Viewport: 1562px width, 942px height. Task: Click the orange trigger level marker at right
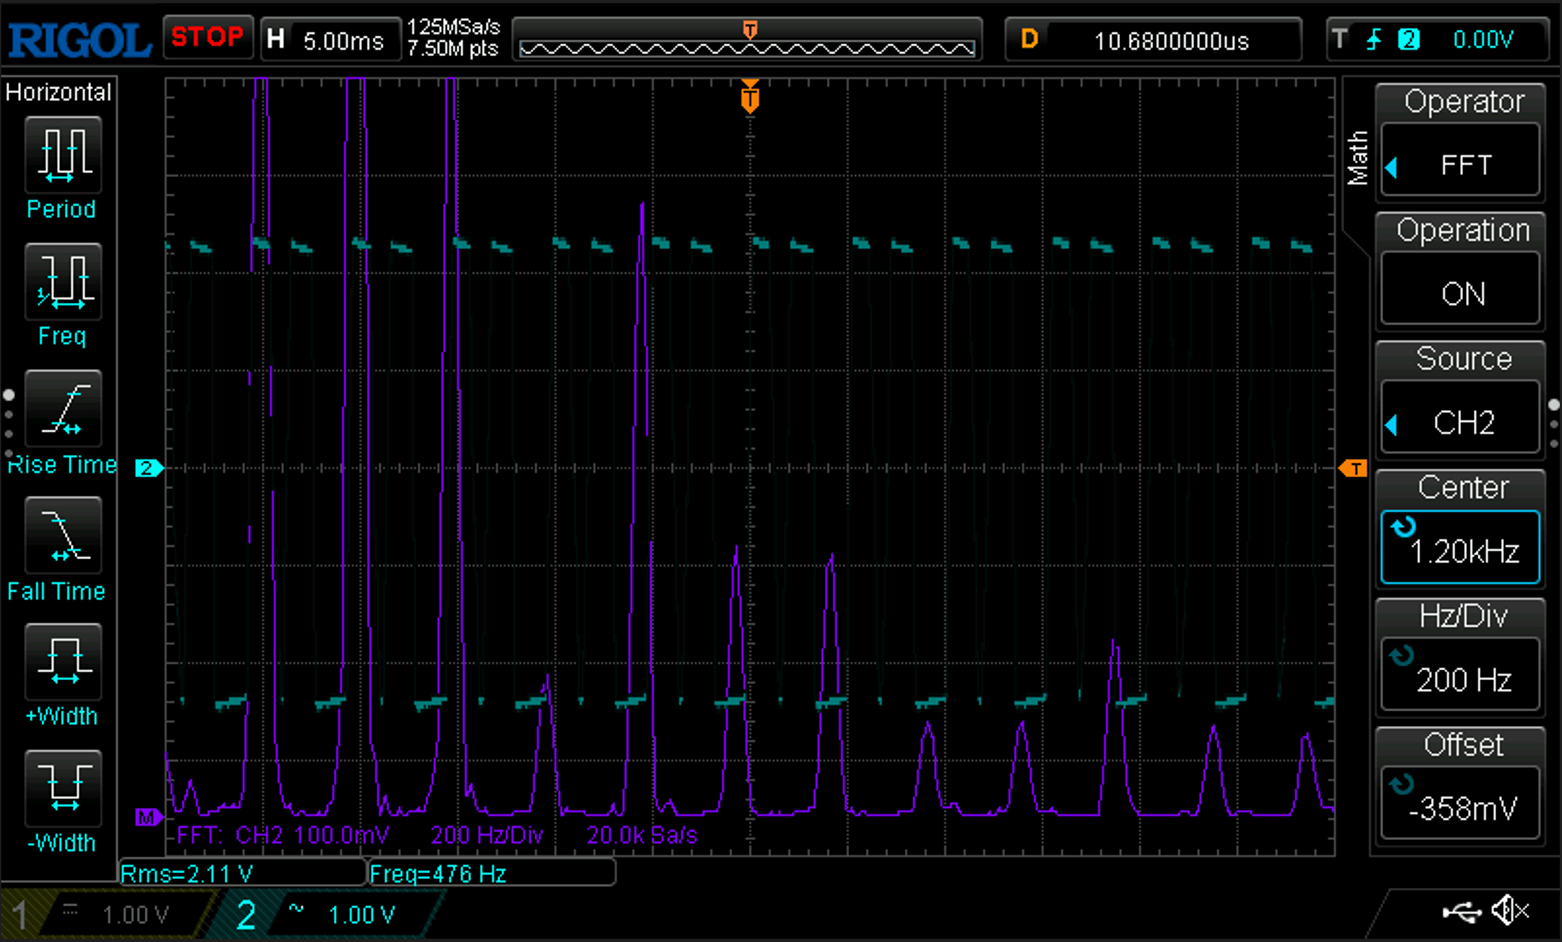point(1353,468)
